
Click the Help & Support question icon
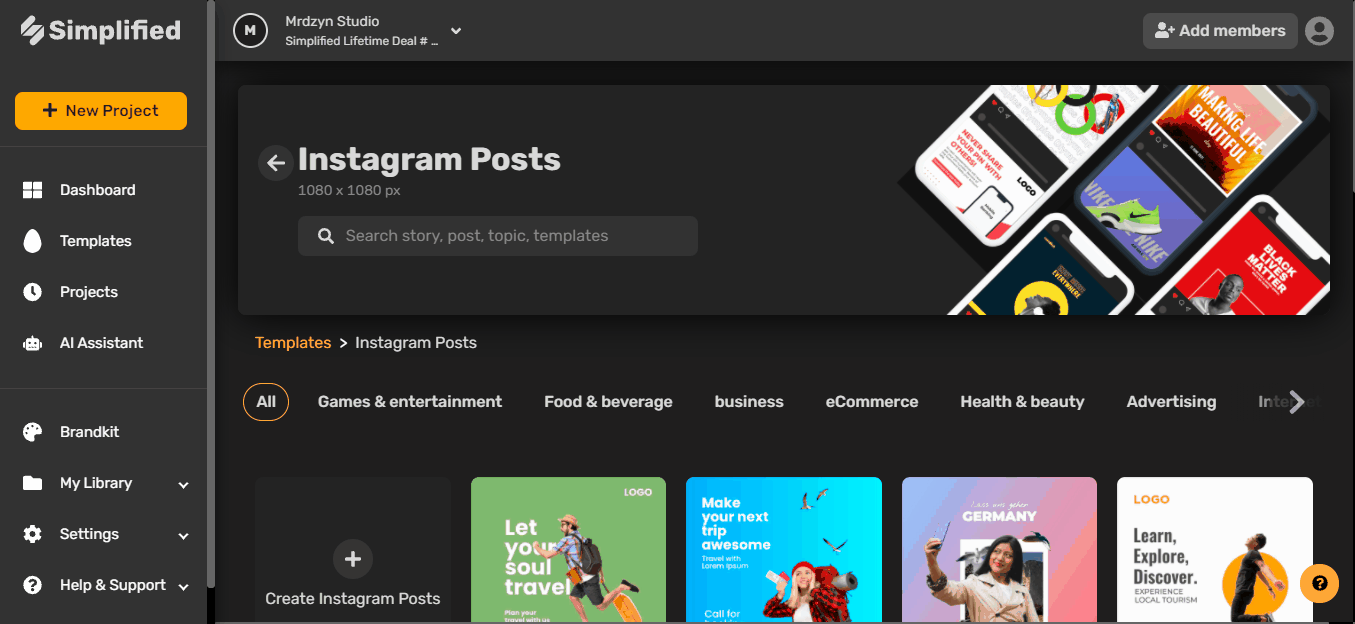(32, 585)
